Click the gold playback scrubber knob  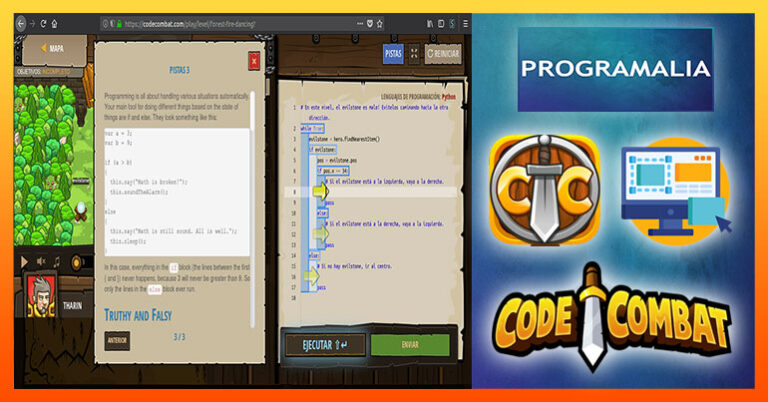(x=76, y=262)
